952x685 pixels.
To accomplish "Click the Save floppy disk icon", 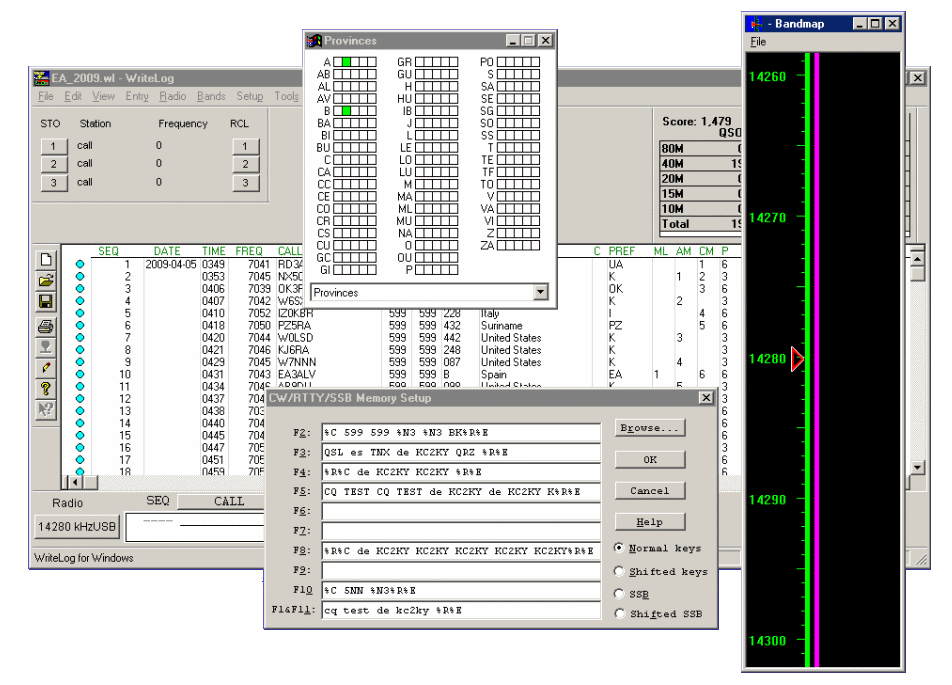I will pos(46,301).
